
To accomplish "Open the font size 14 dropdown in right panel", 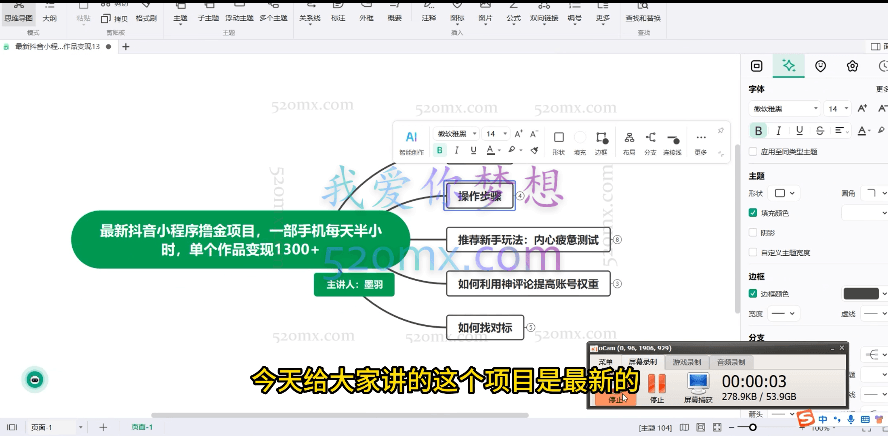I will 838,108.
